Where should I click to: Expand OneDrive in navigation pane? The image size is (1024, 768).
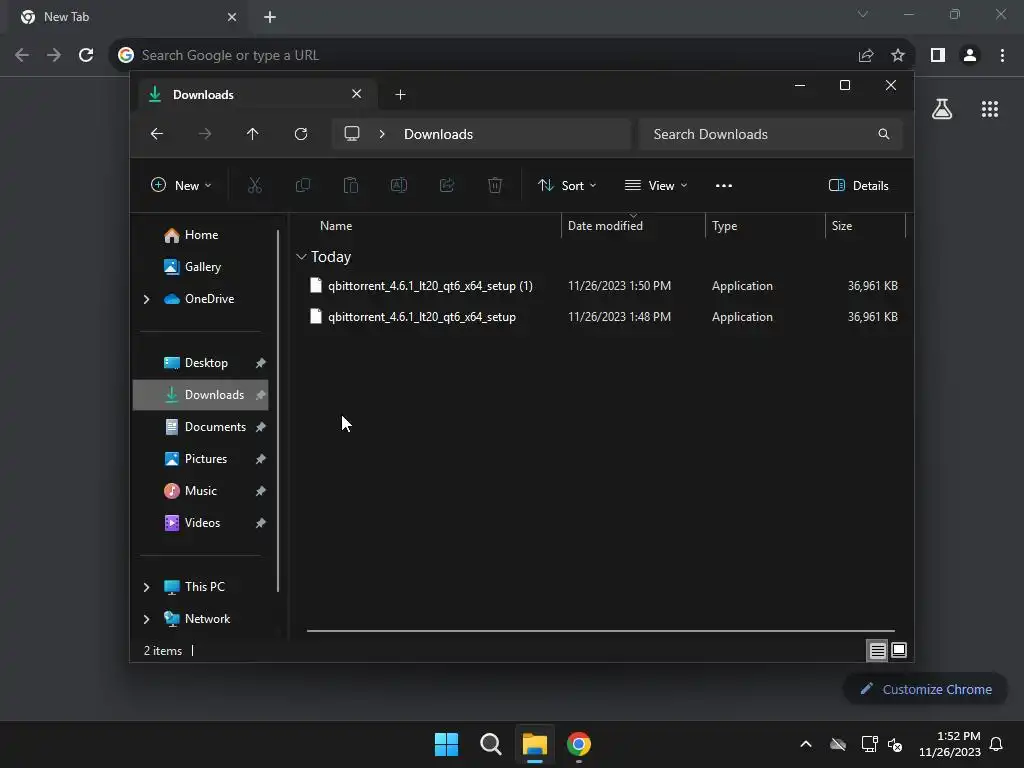[146, 299]
